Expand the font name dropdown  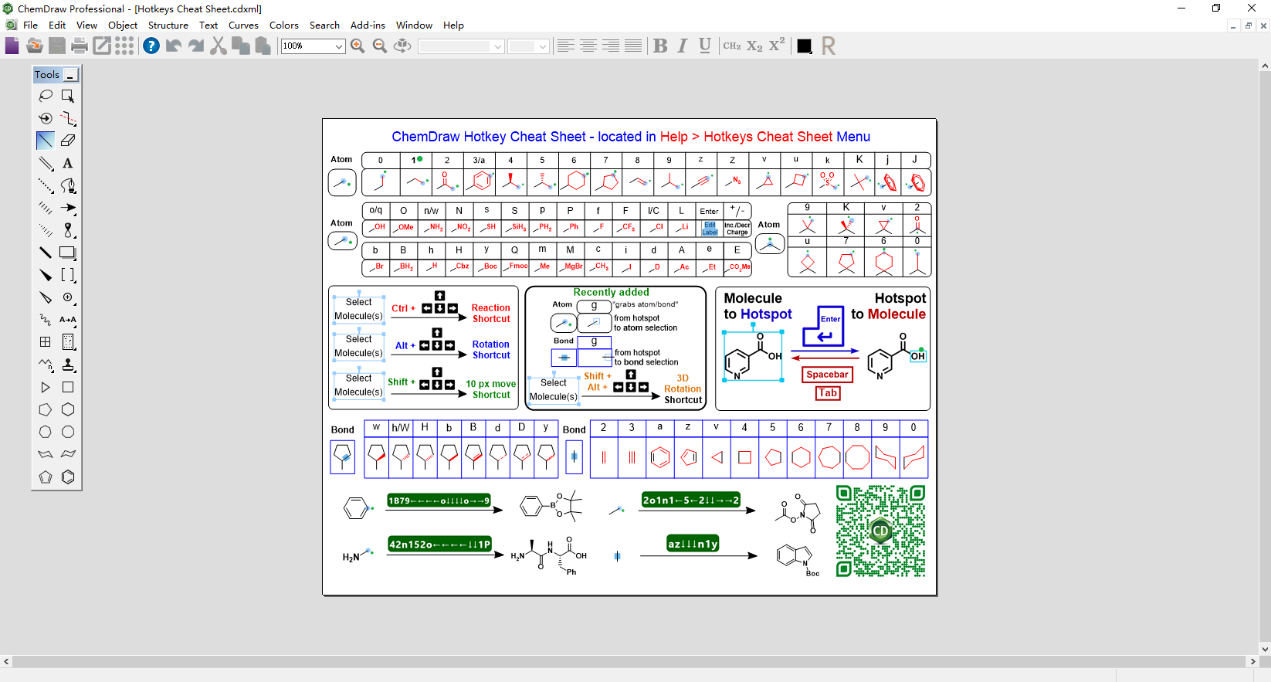click(497, 47)
